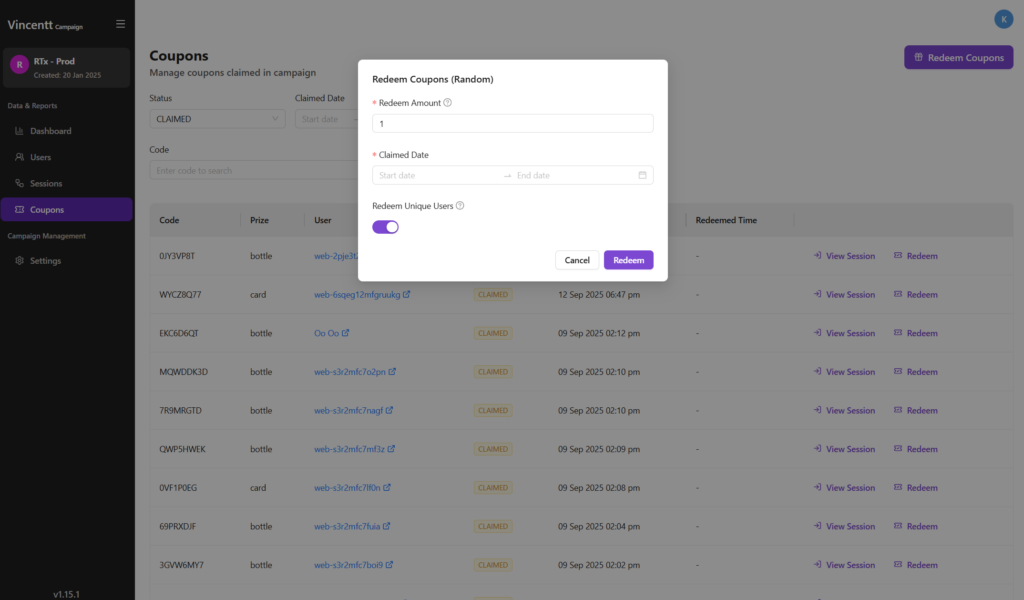Viewport: 1024px width, 600px height.
Task: Go to Sessions in the sidebar
Action: [46, 184]
